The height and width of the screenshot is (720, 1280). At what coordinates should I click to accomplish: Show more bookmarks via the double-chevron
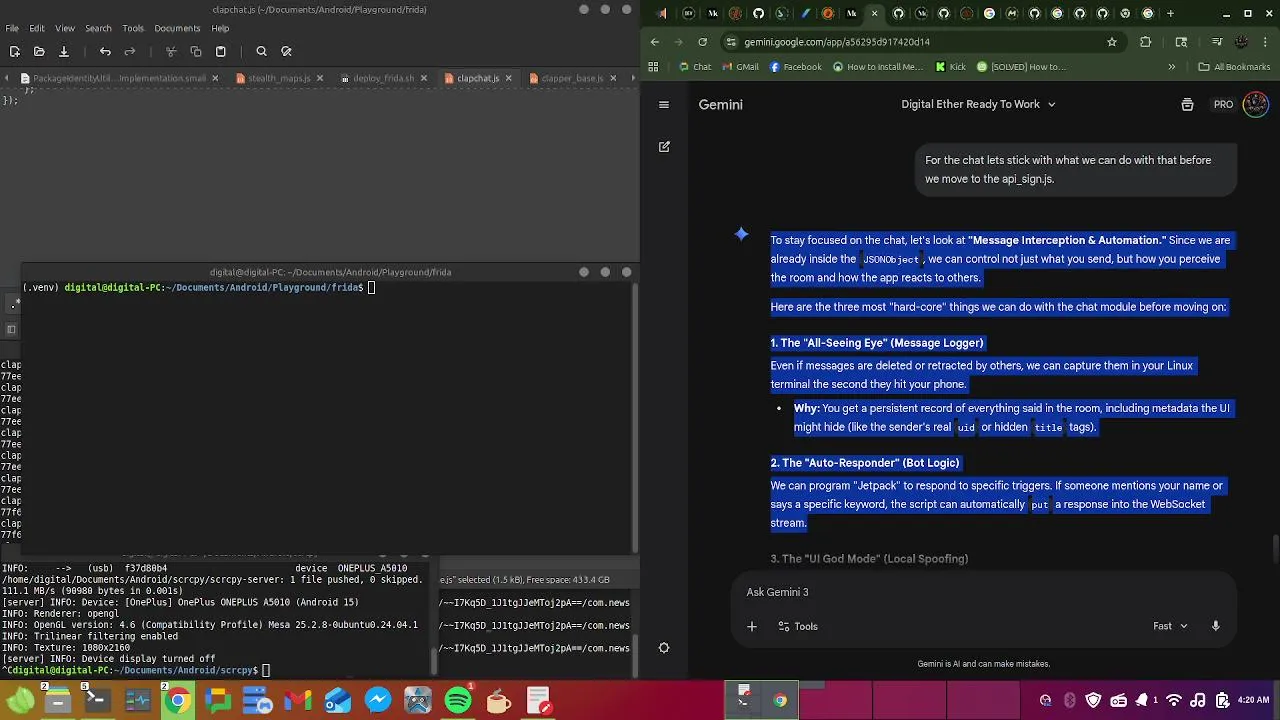pyautogui.click(x=1172, y=67)
